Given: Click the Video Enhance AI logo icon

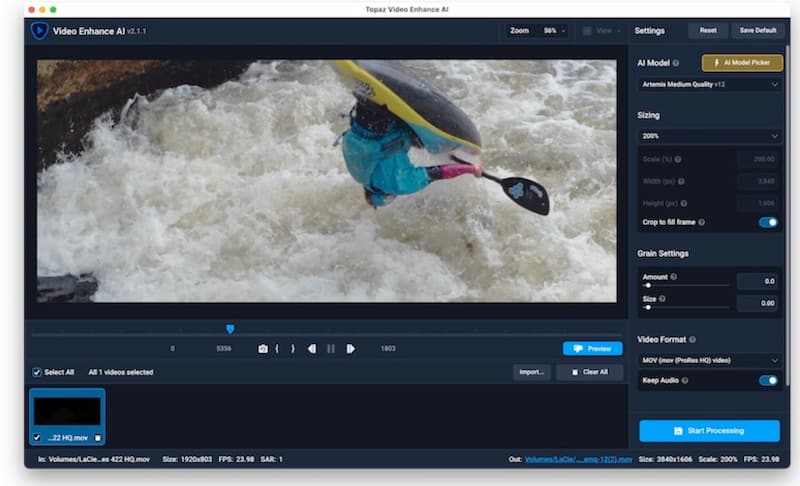Looking at the screenshot, I should pos(39,31).
